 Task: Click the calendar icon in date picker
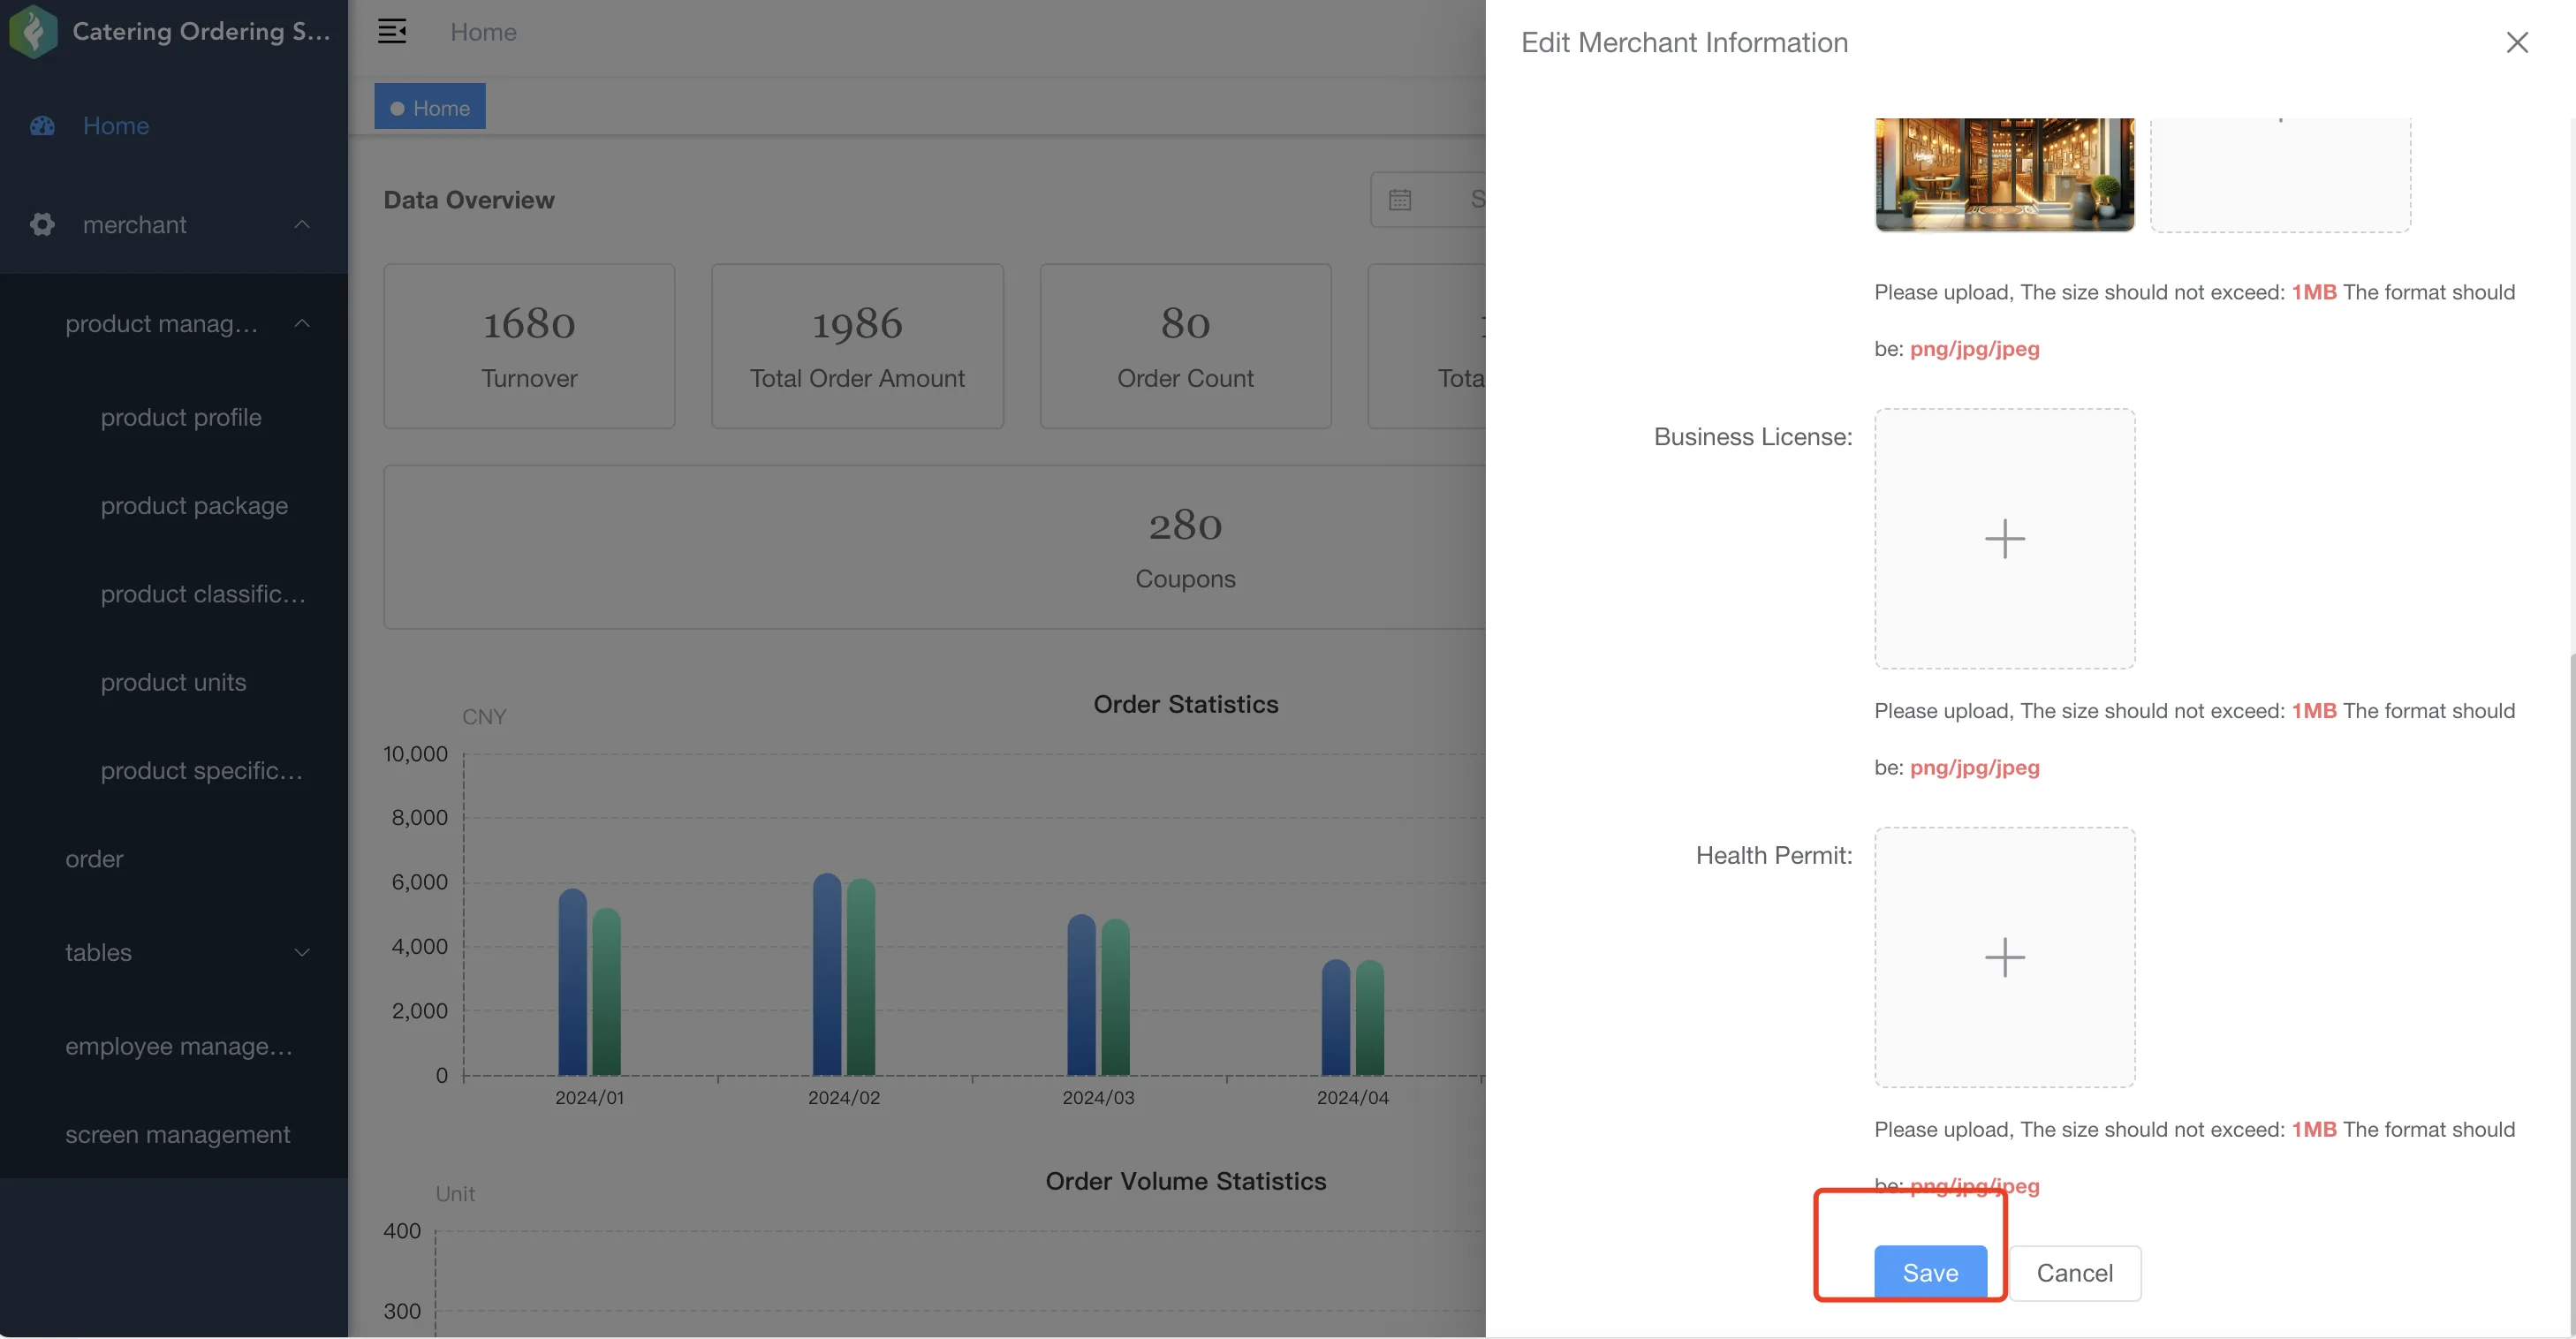point(1400,199)
